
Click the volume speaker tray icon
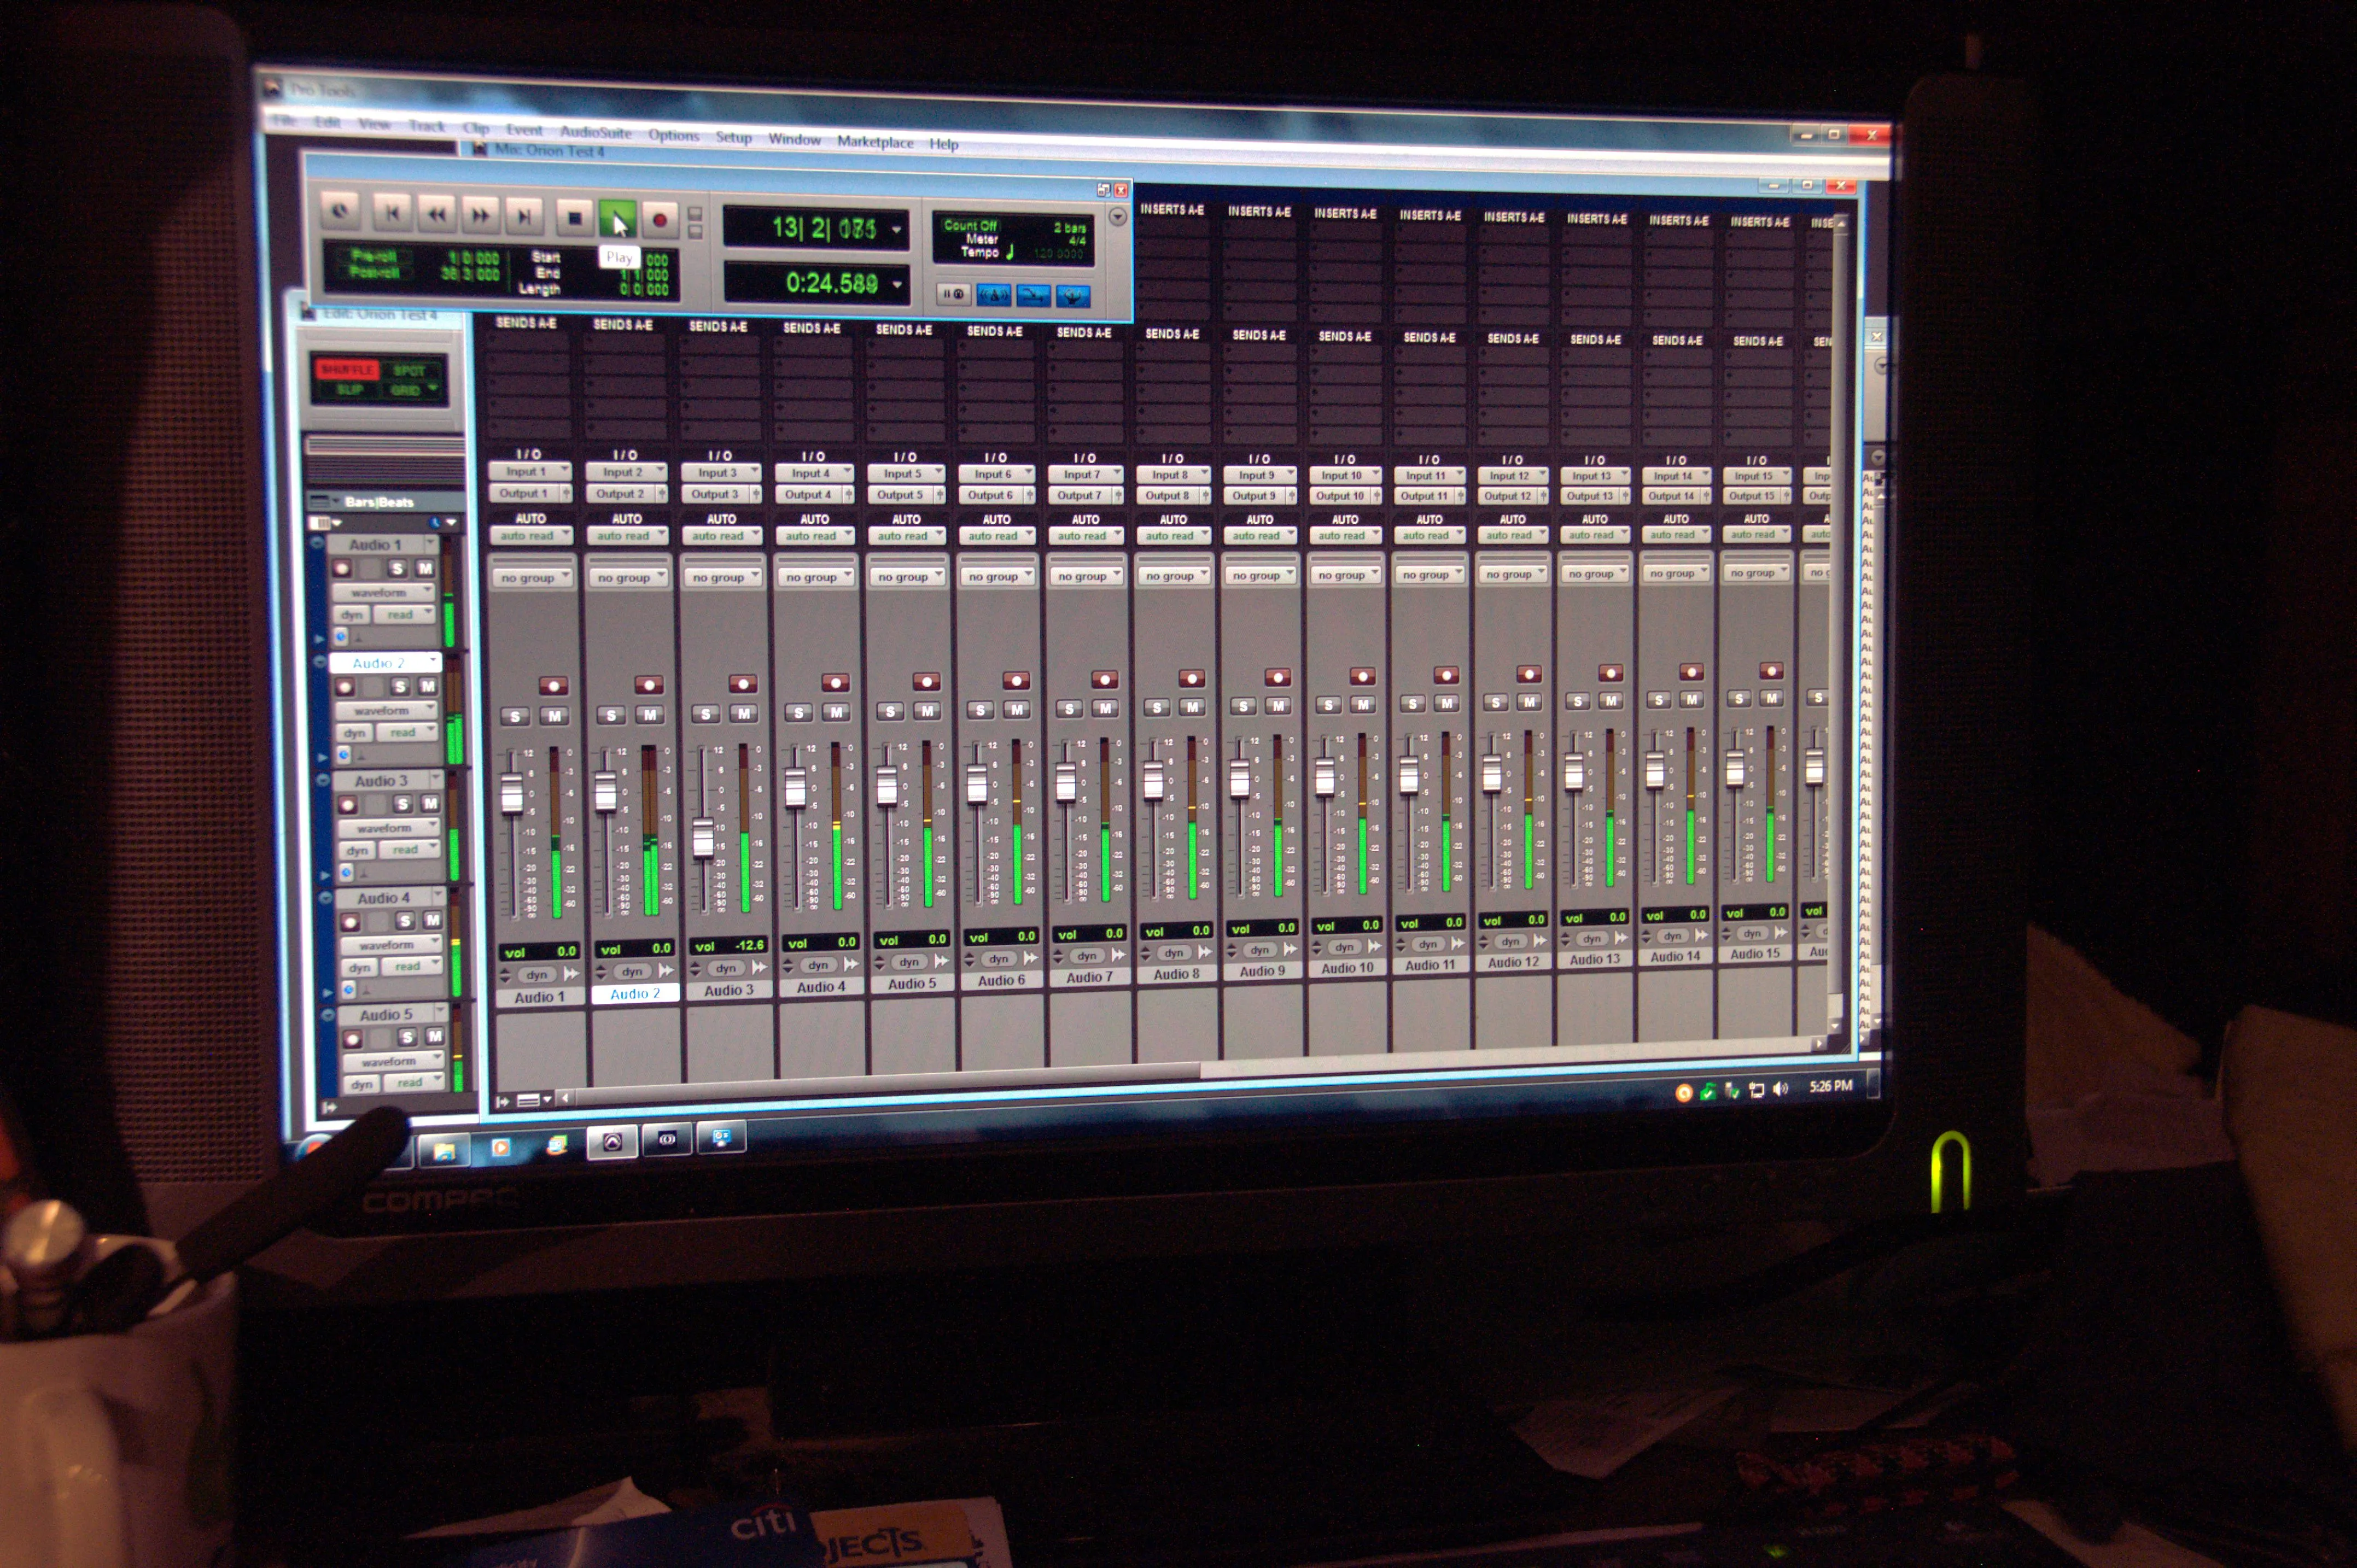tap(1780, 1090)
